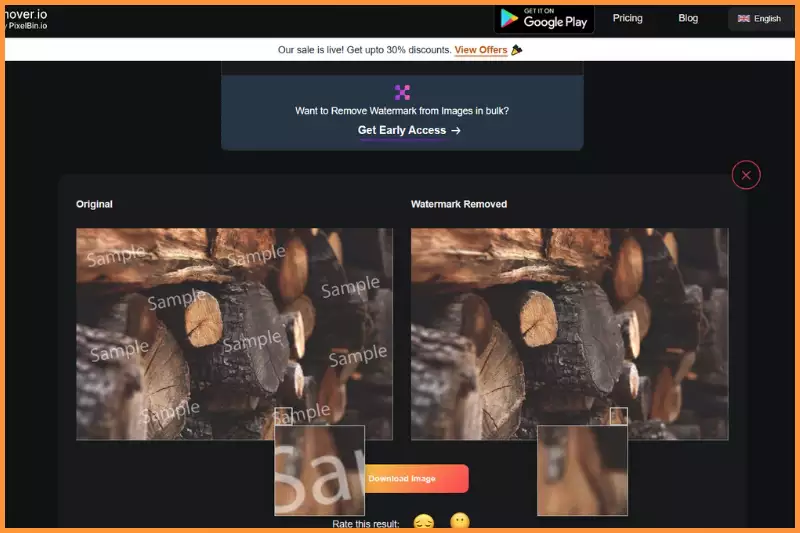Rate the result with the sad emoji
Screen dimensions: 800x533
click(x=423, y=522)
